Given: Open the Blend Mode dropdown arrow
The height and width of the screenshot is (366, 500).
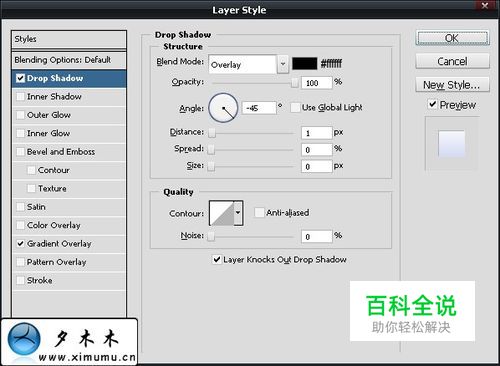Looking at the screenshot, I should click(x=283, y=64).
